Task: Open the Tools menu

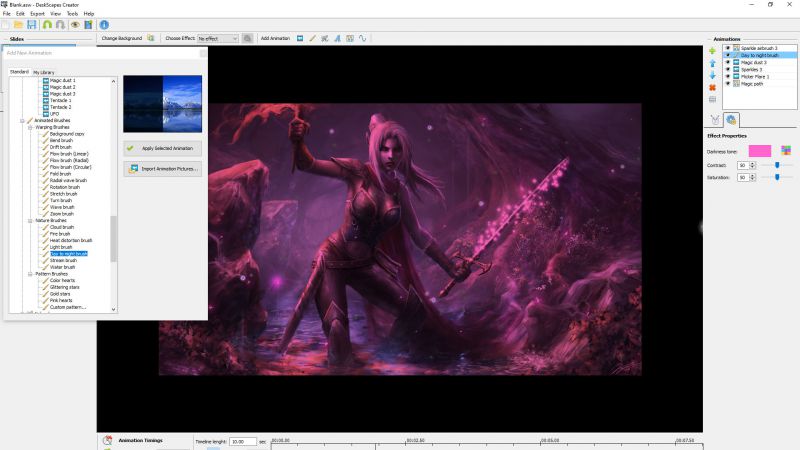Action: pyautogui.click(x=72, y=14)
